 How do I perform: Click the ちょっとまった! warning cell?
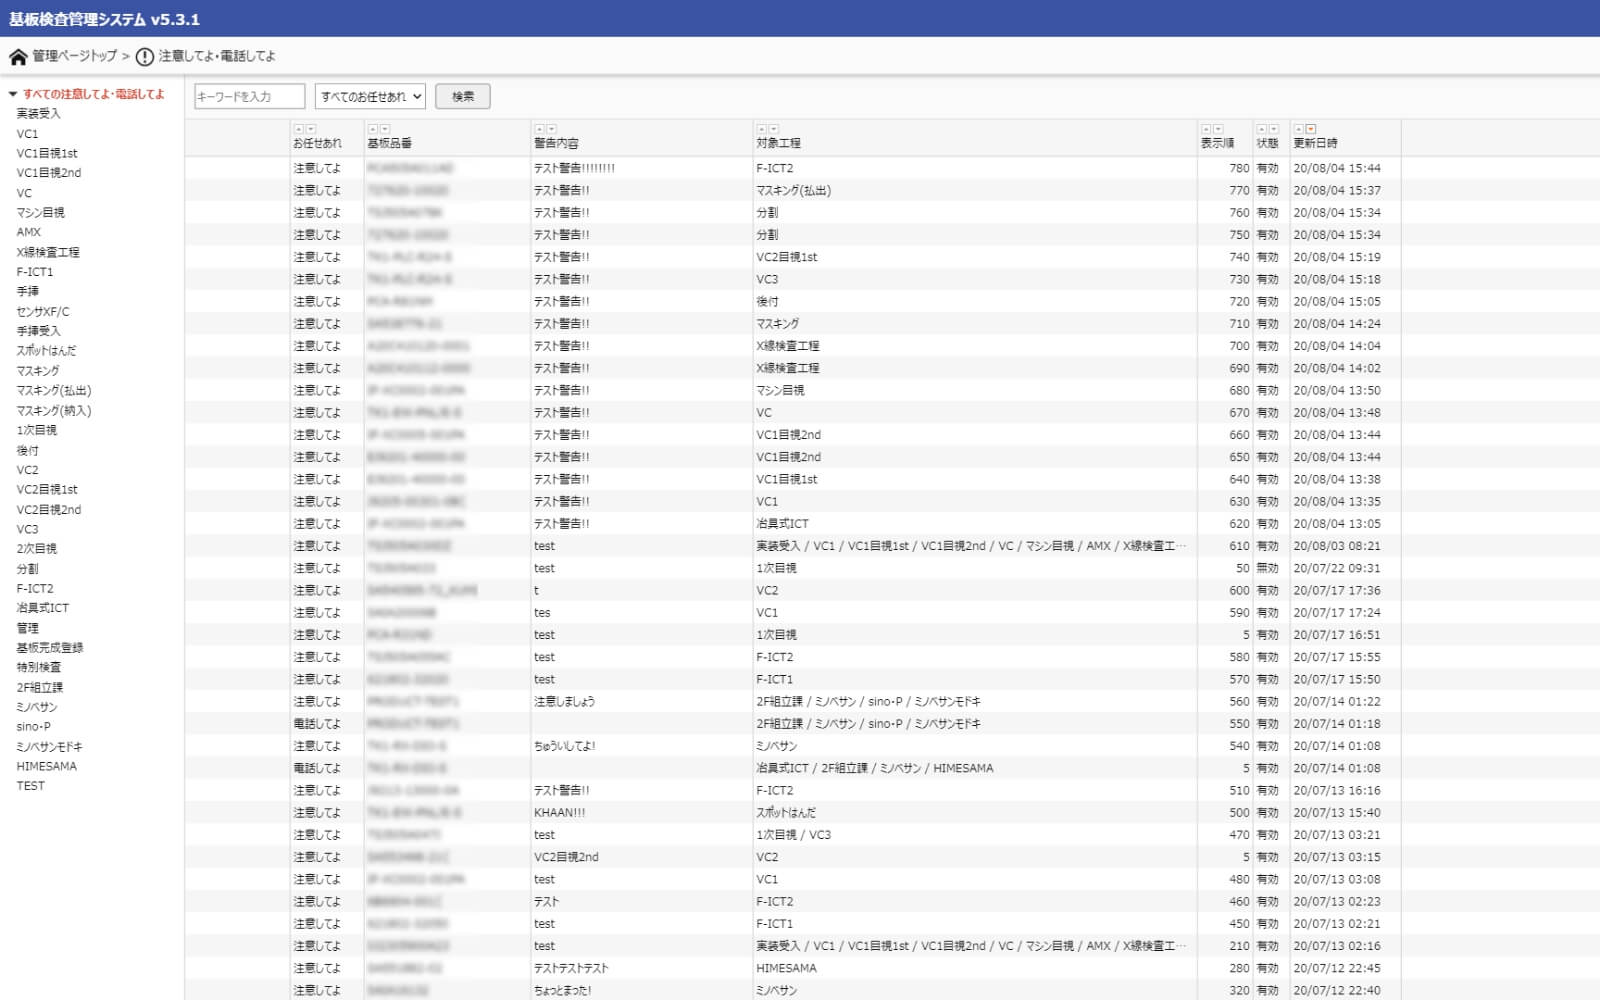coord(563,990)
